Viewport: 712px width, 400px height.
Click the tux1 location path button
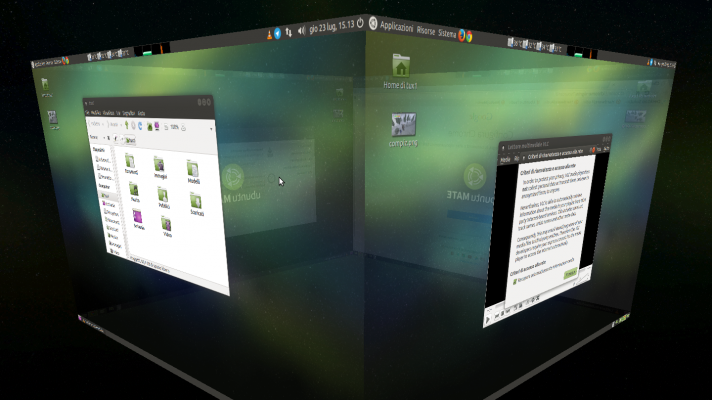point(130,140)
